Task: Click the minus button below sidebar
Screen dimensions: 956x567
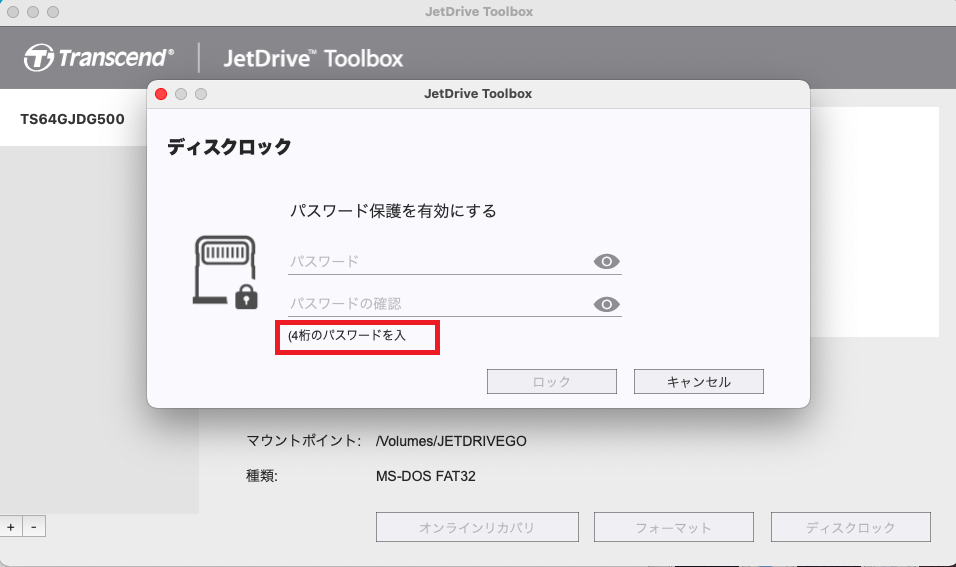Action: (34, 527)
